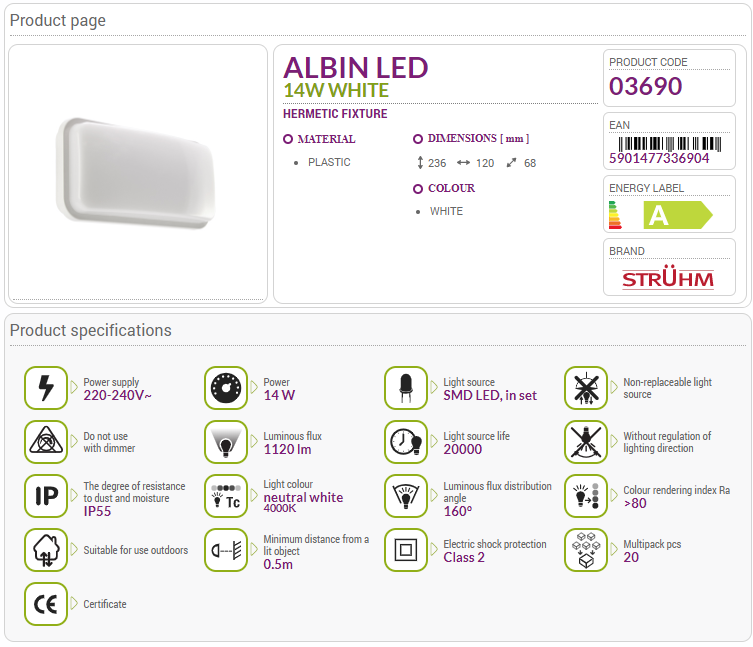Click the CE Certificate icon
Viewport: 753px width, 647px height.
coord(46,604)
